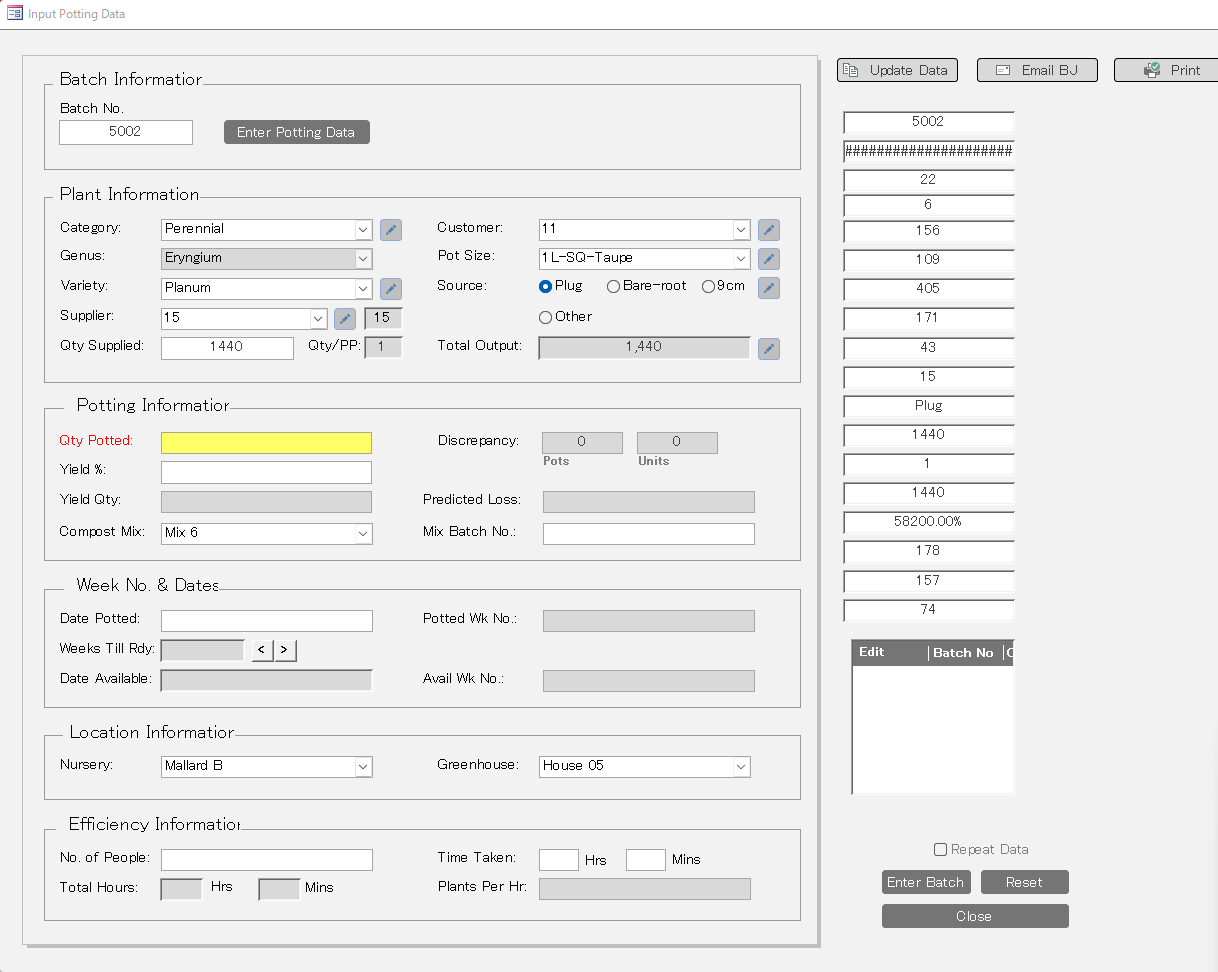Screen dimensions: 1218x972
Task: Click the pencil edit icon beside Source options
Action: click(768, 288)
